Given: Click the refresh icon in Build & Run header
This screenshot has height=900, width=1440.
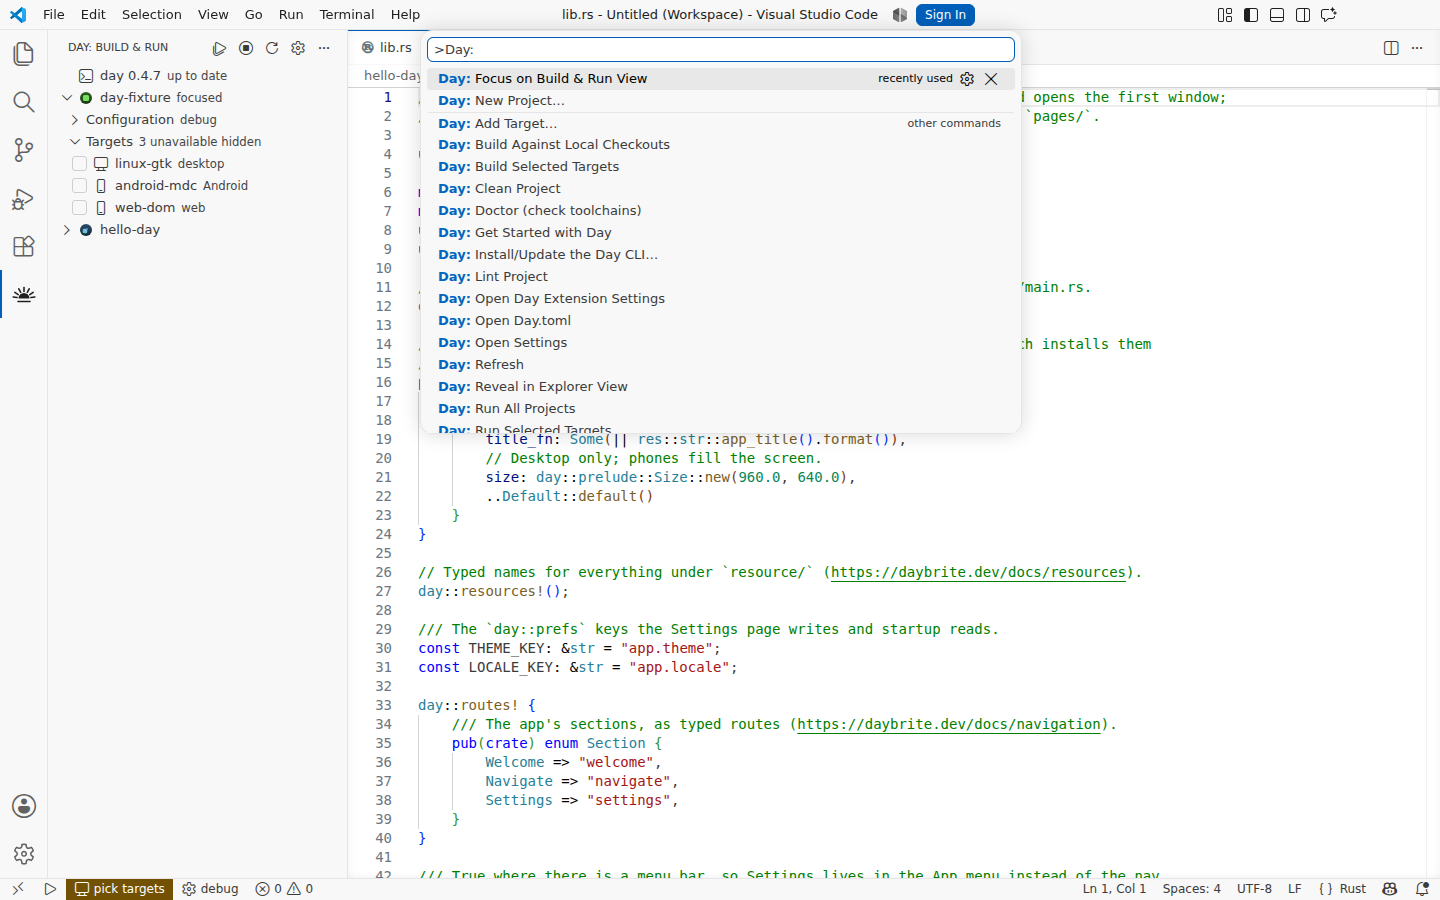Looking at the screenshot, I should tap(272, 48).
